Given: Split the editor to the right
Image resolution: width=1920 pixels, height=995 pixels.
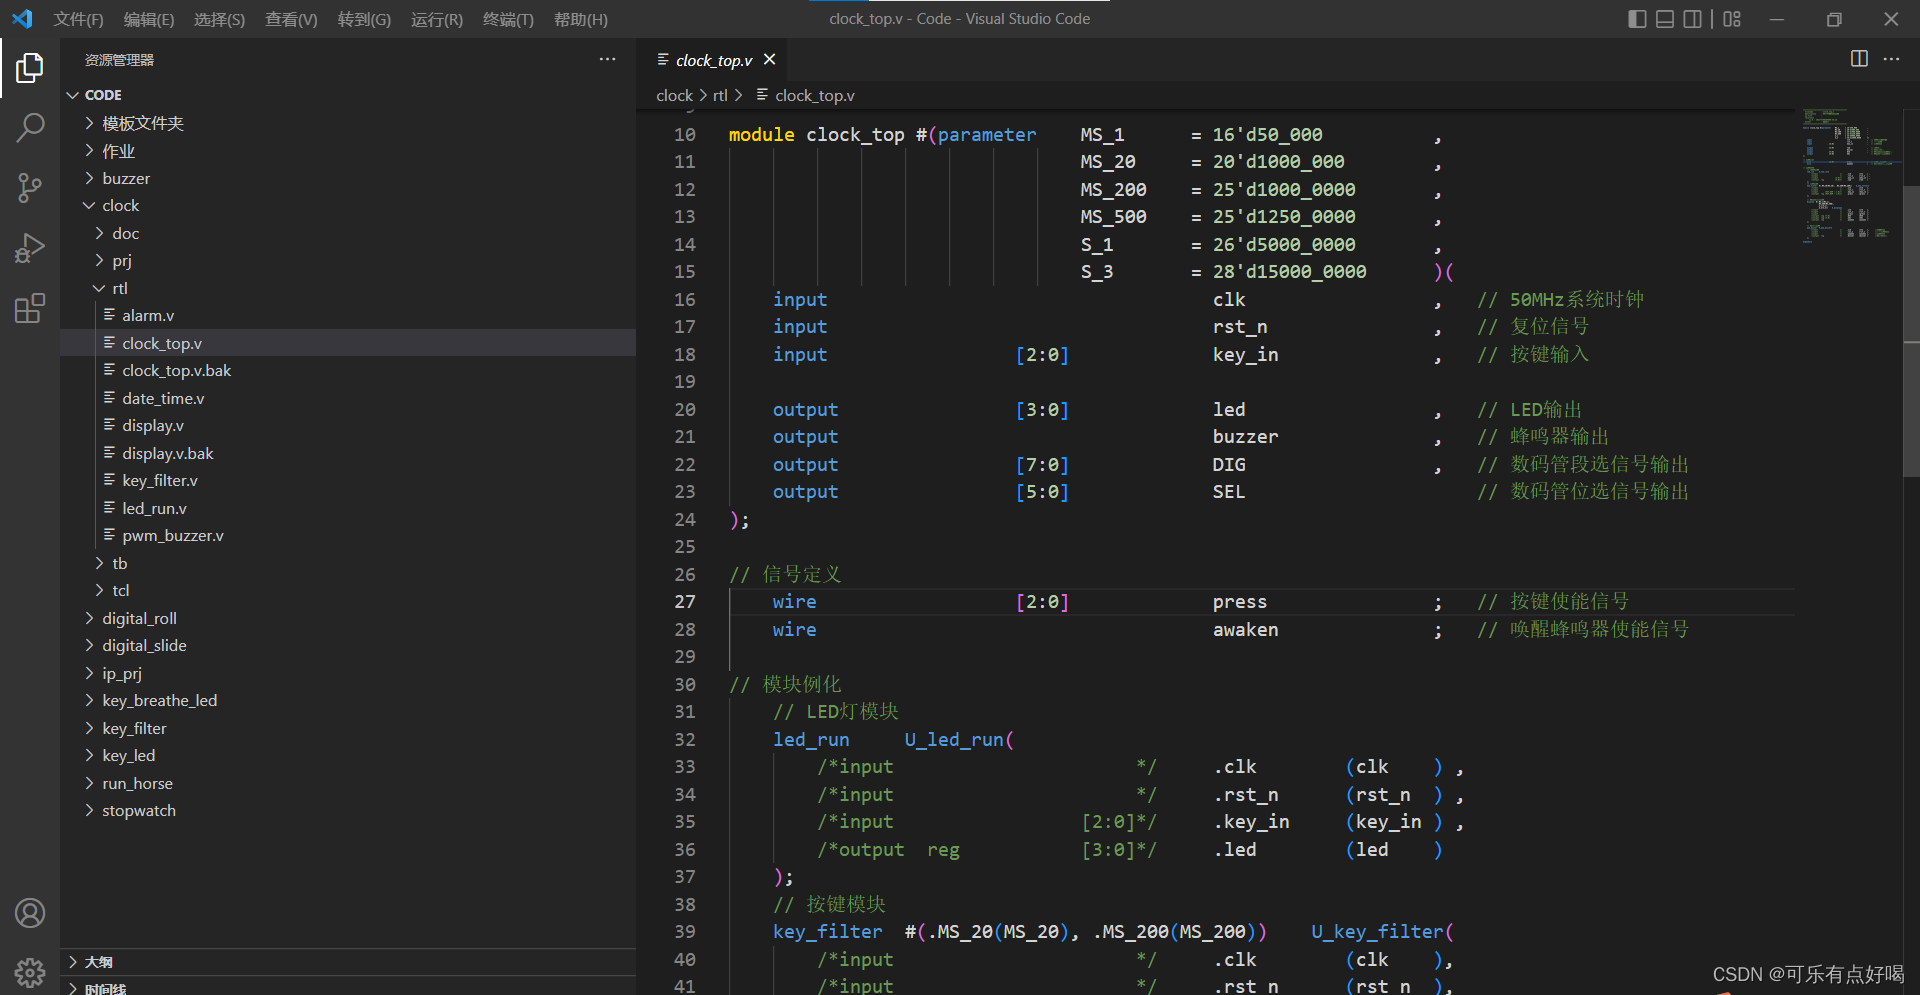Looking at the screenshot, I should pos(1859,59).
